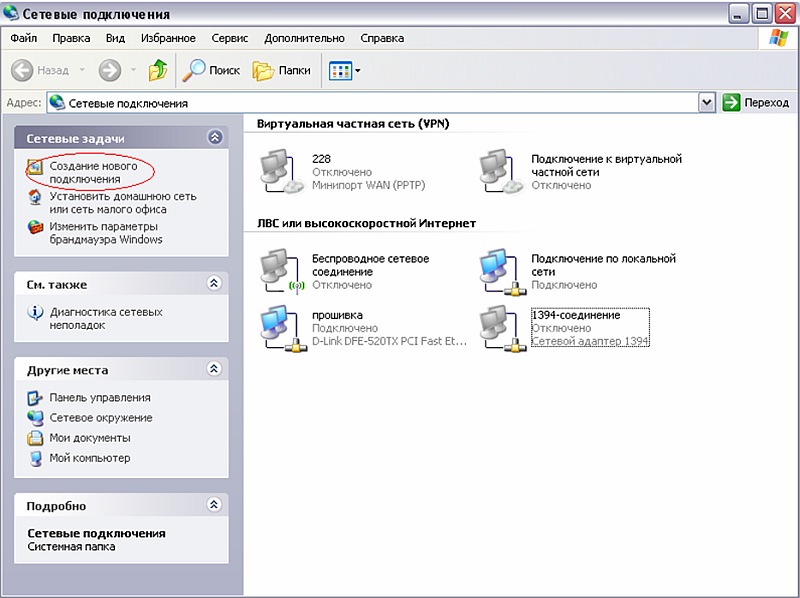This screenshot has width=800, height=598.
Task: Collapse the См. также panel
Action: (213, 284)
